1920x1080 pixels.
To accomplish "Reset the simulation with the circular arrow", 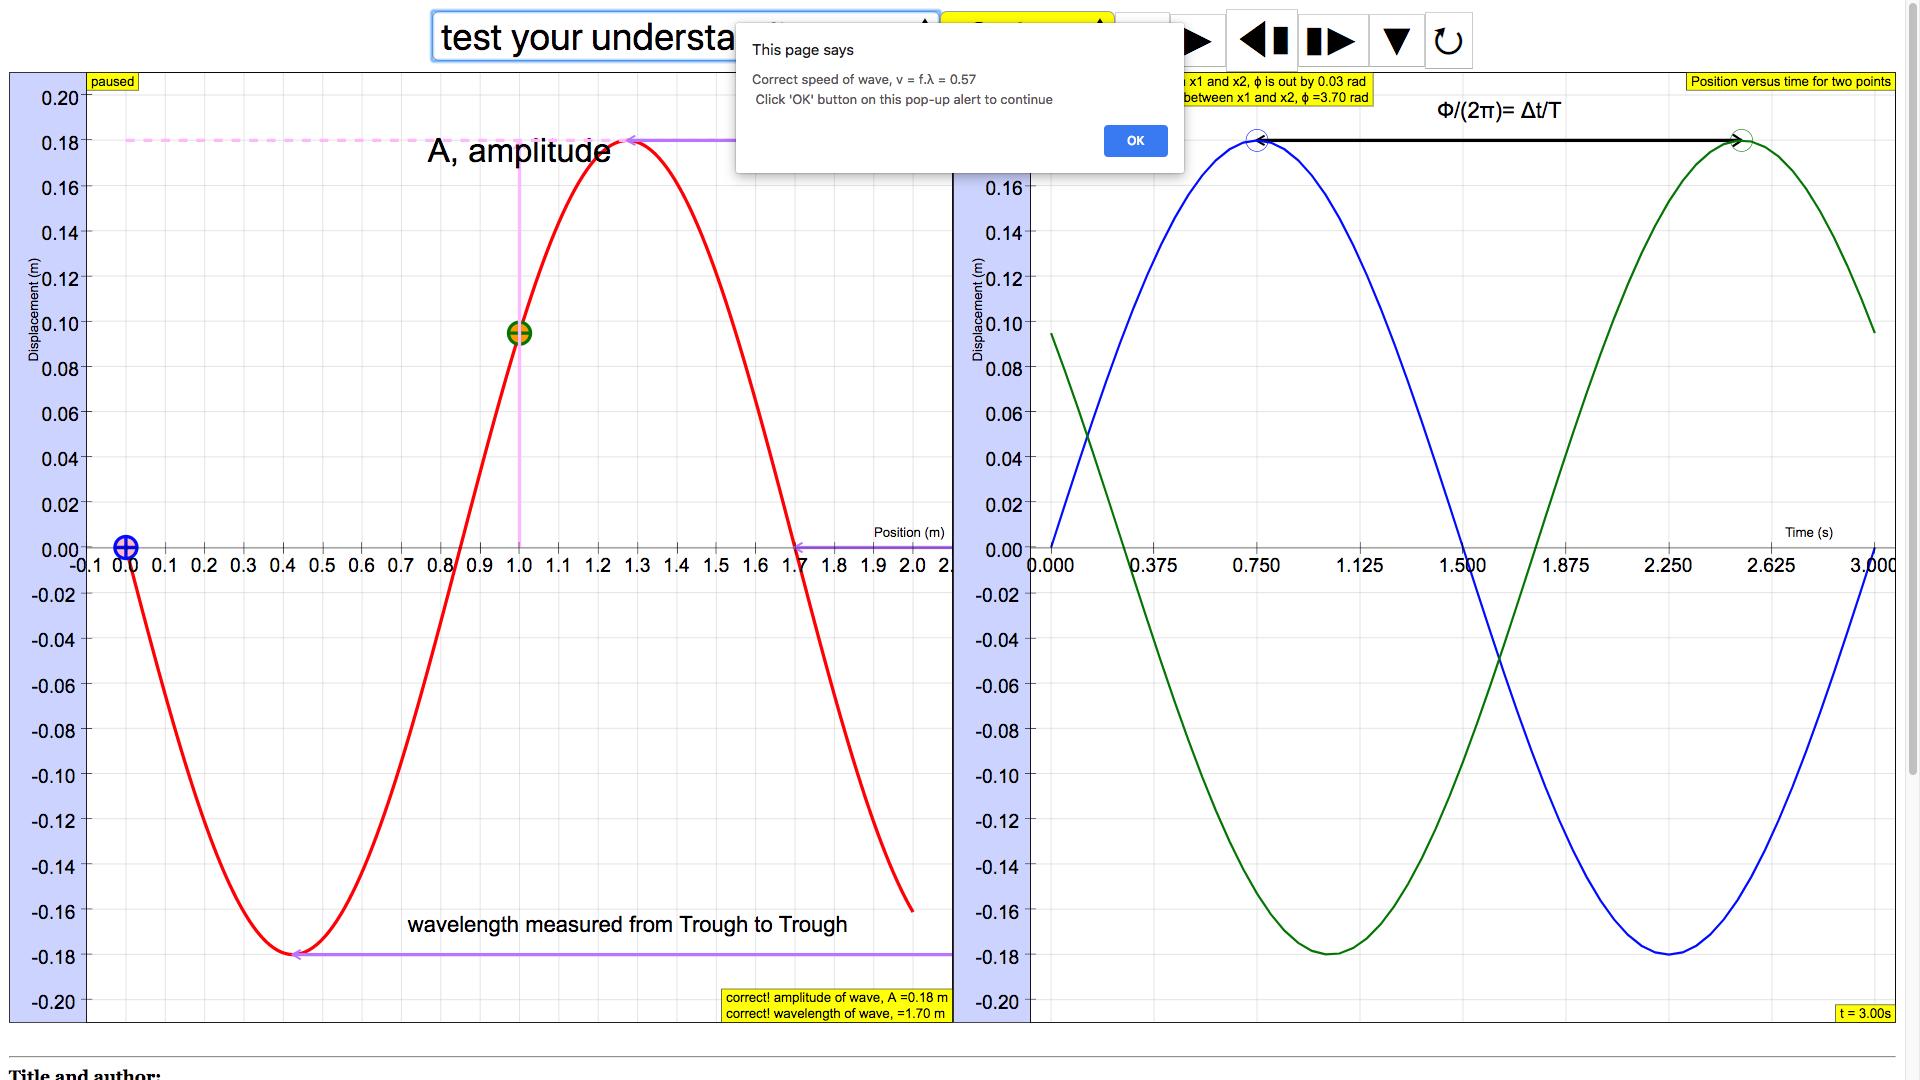I will tap(1448, 41).
